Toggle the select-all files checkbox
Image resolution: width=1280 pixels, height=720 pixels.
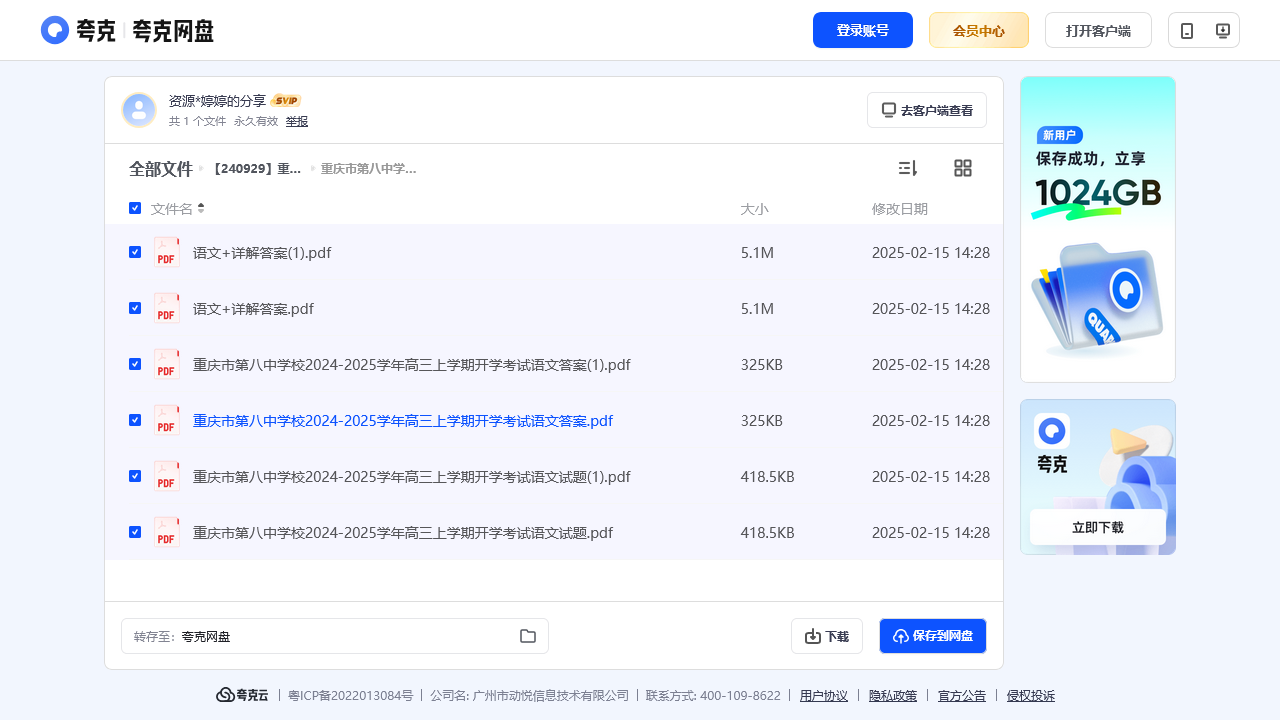(135, 208)
